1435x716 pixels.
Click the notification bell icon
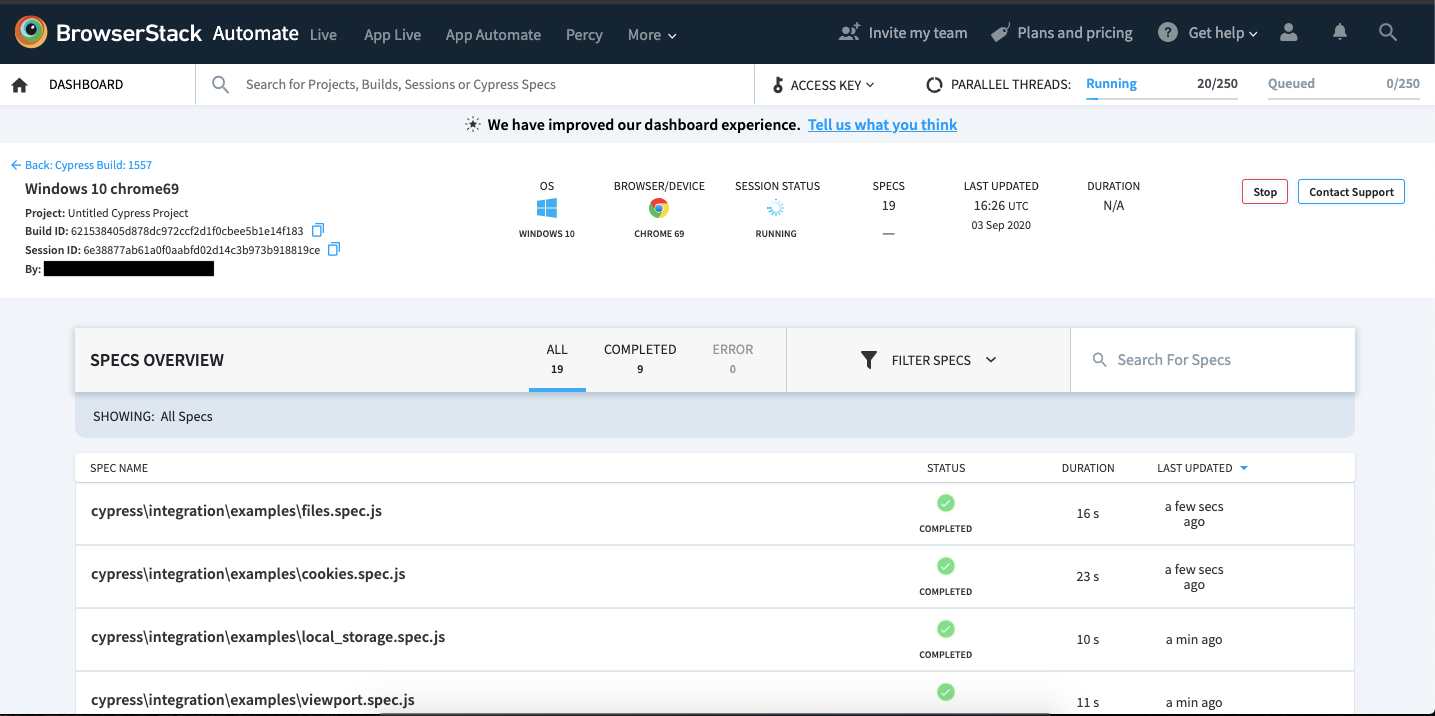pyautogui.click(x=1339, y=32)
